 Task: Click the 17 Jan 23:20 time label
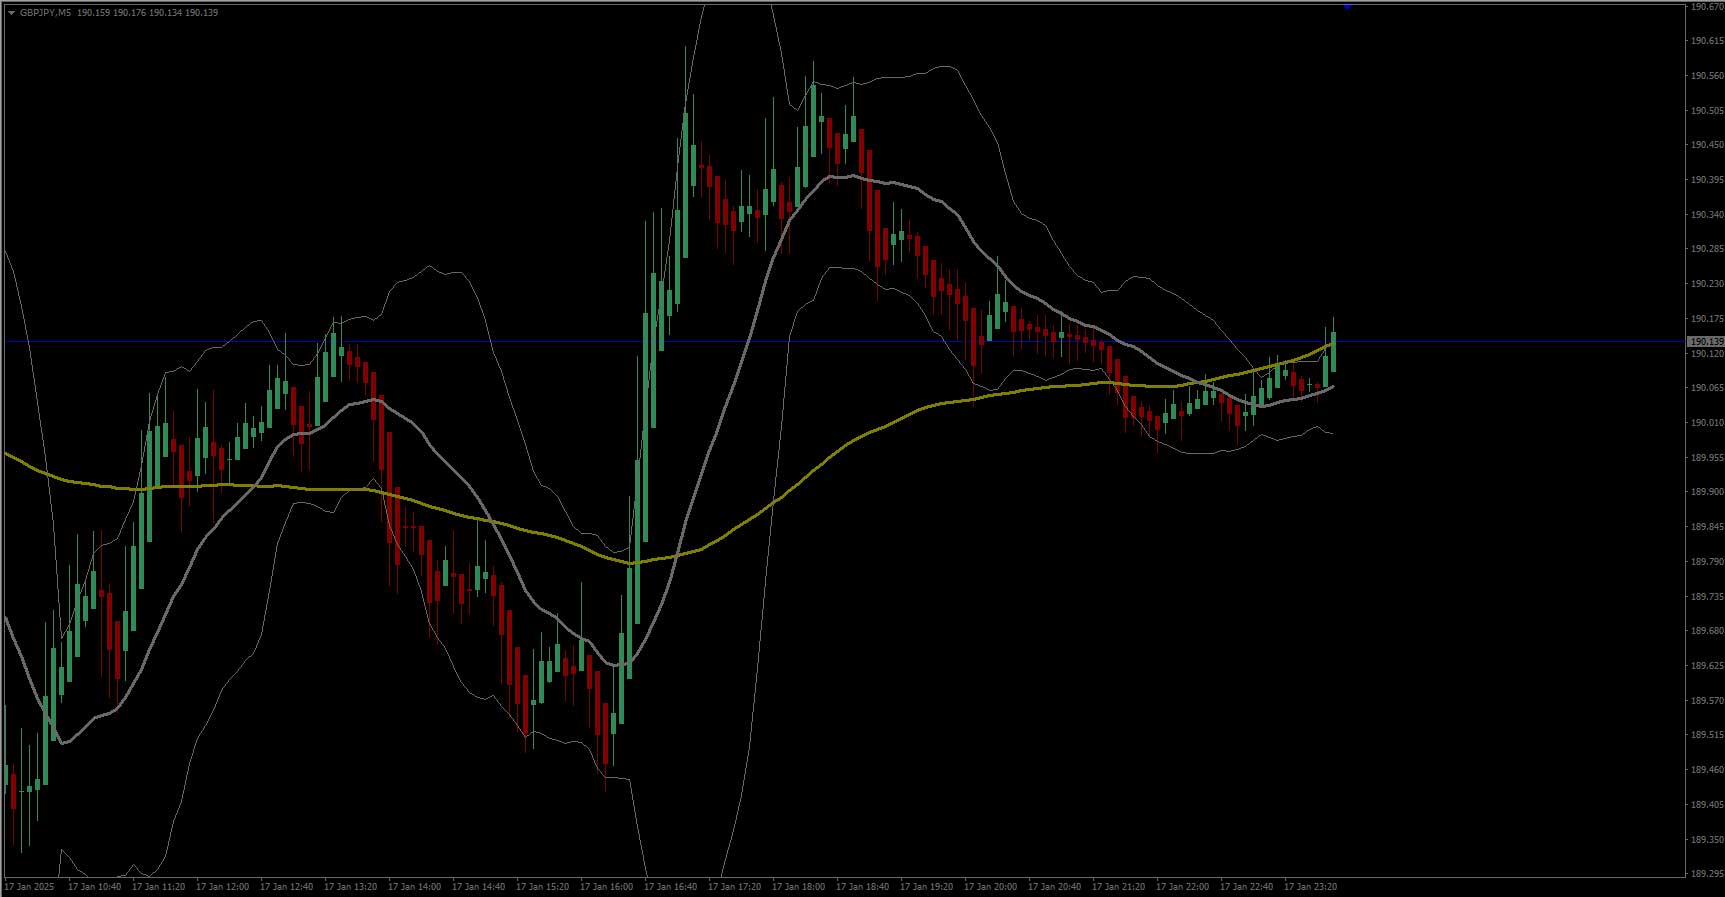[x=1310, y=887]
